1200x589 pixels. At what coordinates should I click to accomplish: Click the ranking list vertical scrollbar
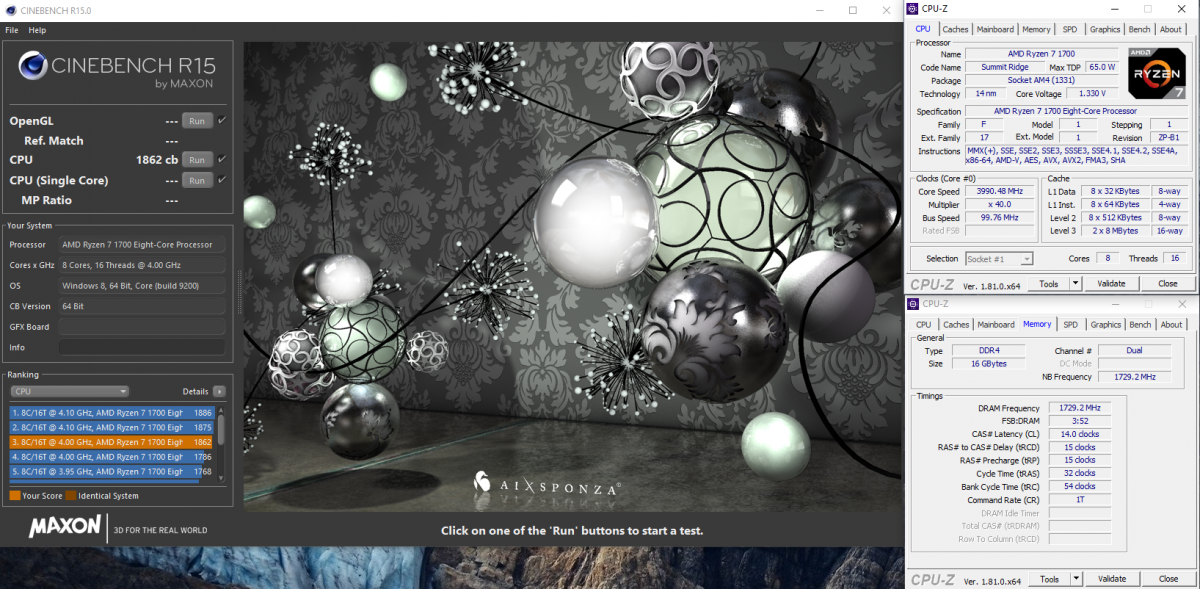[x=222, y=443]
